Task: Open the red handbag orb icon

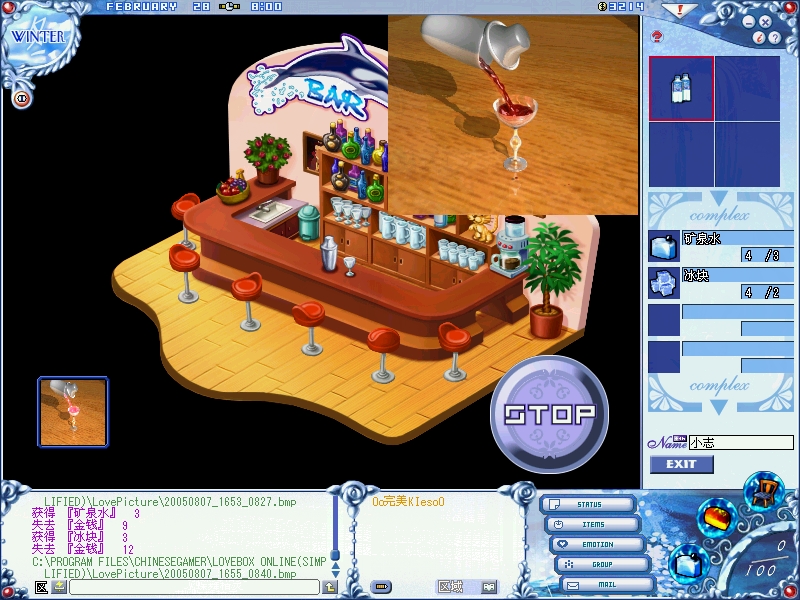Action: [x=719, y=518]
